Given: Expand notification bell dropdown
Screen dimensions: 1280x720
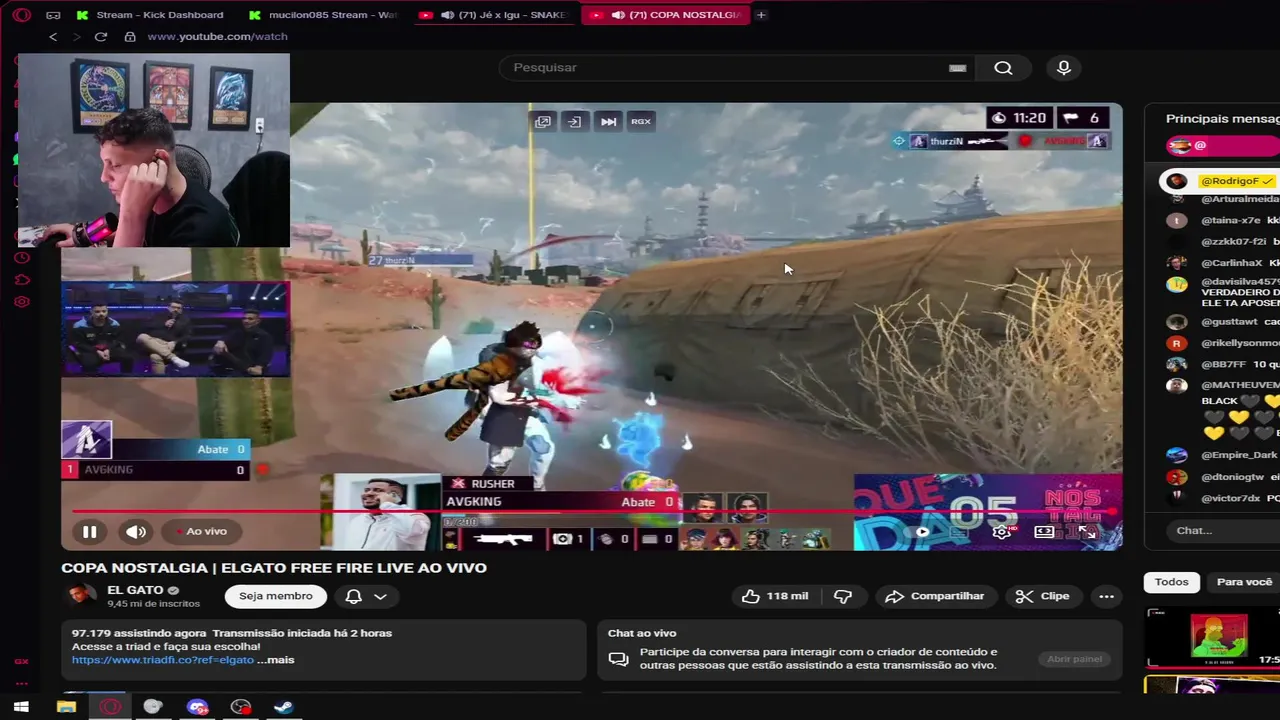Looking at the screenshot, I should 366,596.
